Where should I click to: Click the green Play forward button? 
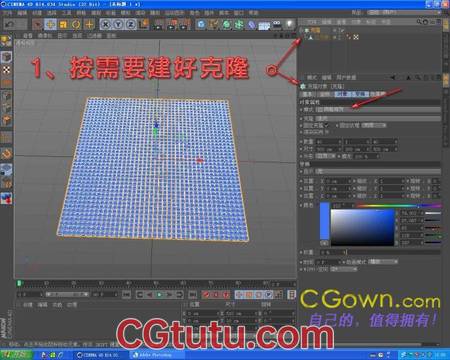tap(159, 294)
